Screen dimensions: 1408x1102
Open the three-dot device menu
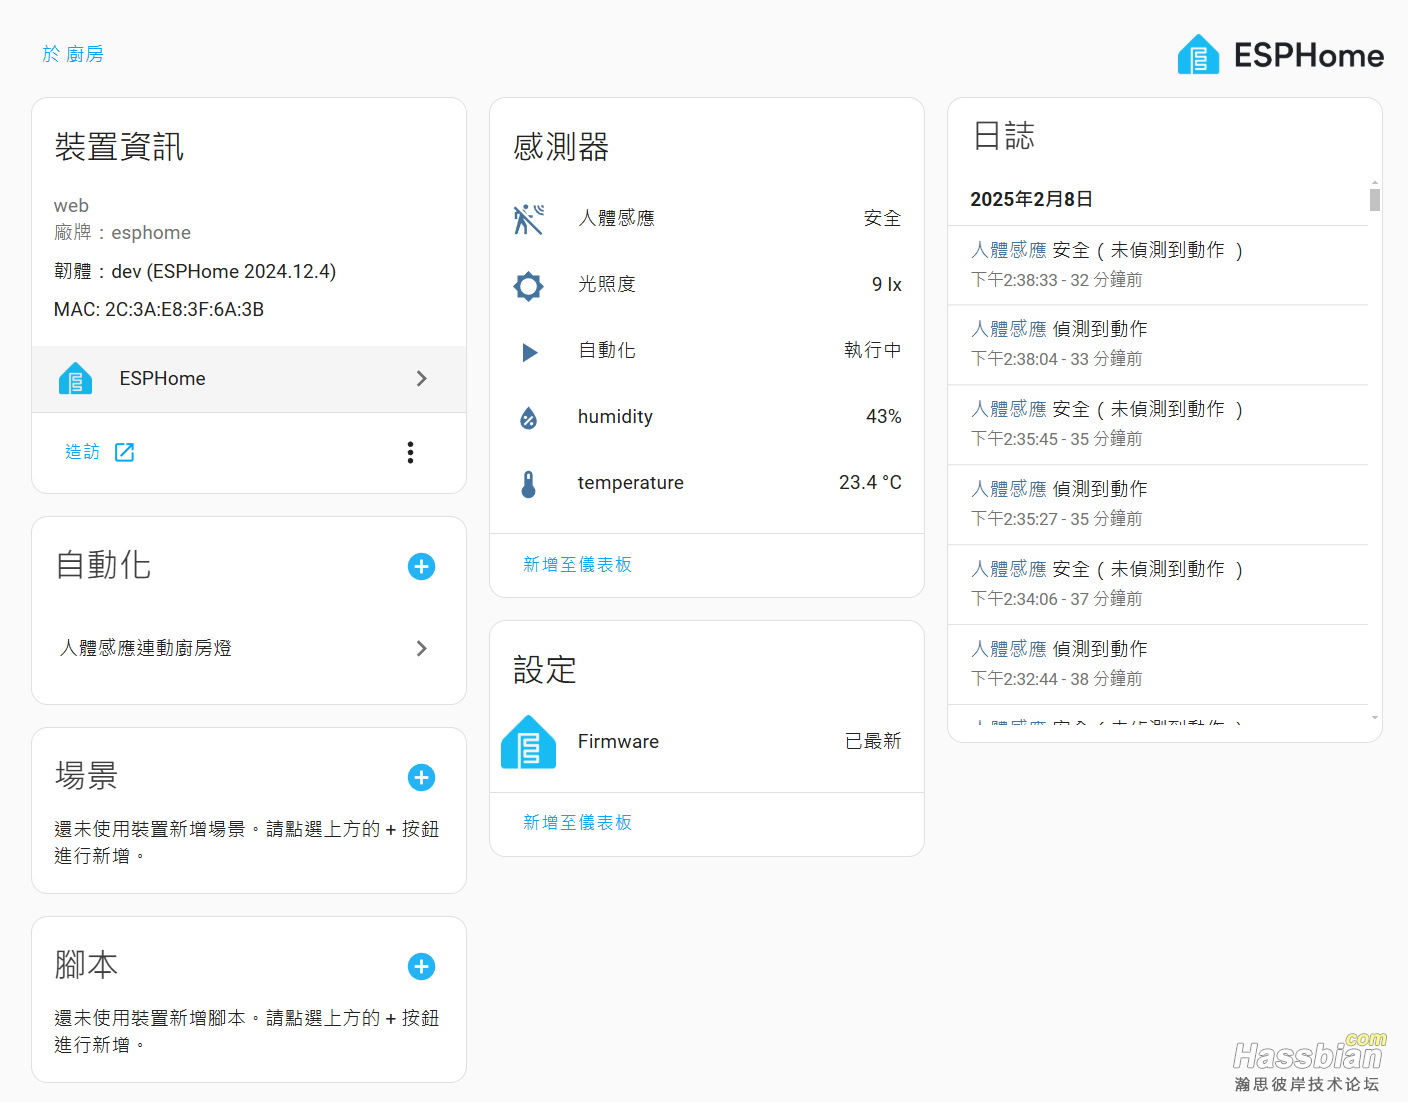[x=410, y=452]
